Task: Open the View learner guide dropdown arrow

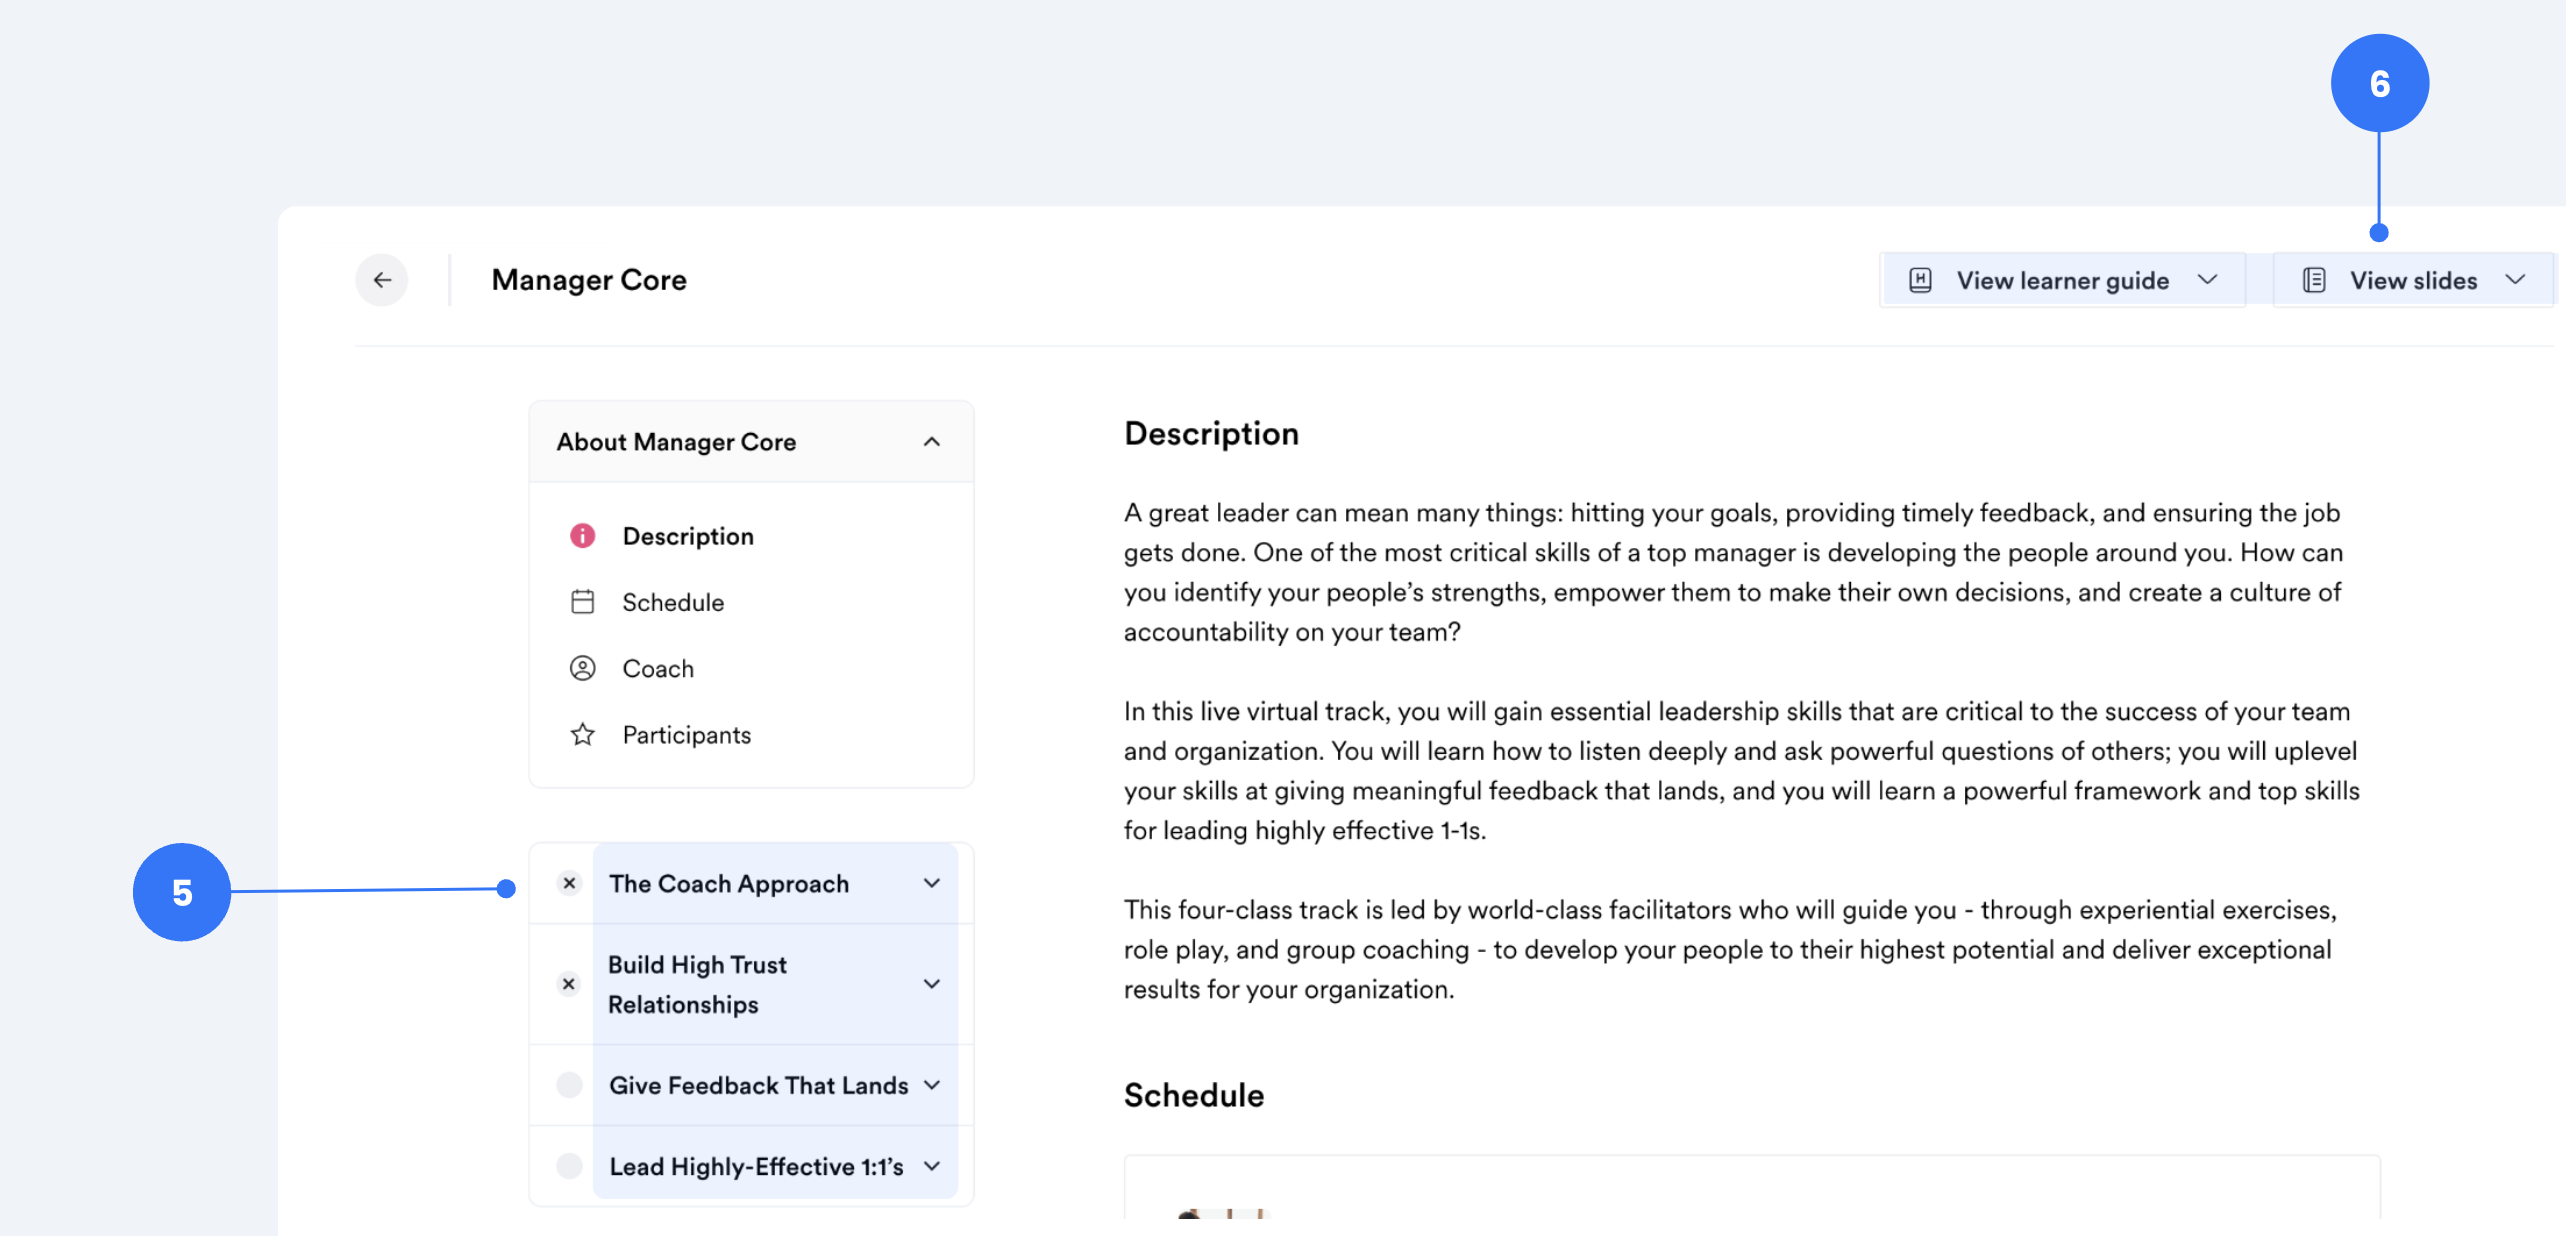Action: (2209, 280)
